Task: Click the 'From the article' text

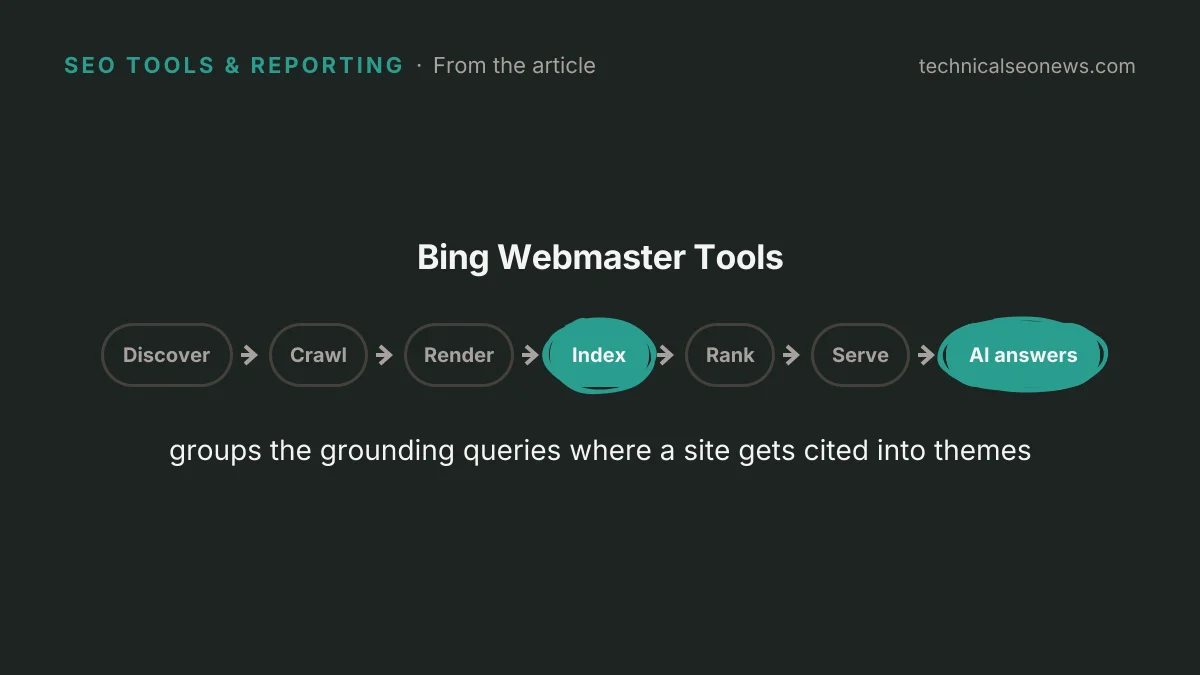Action: pos(514,66)
